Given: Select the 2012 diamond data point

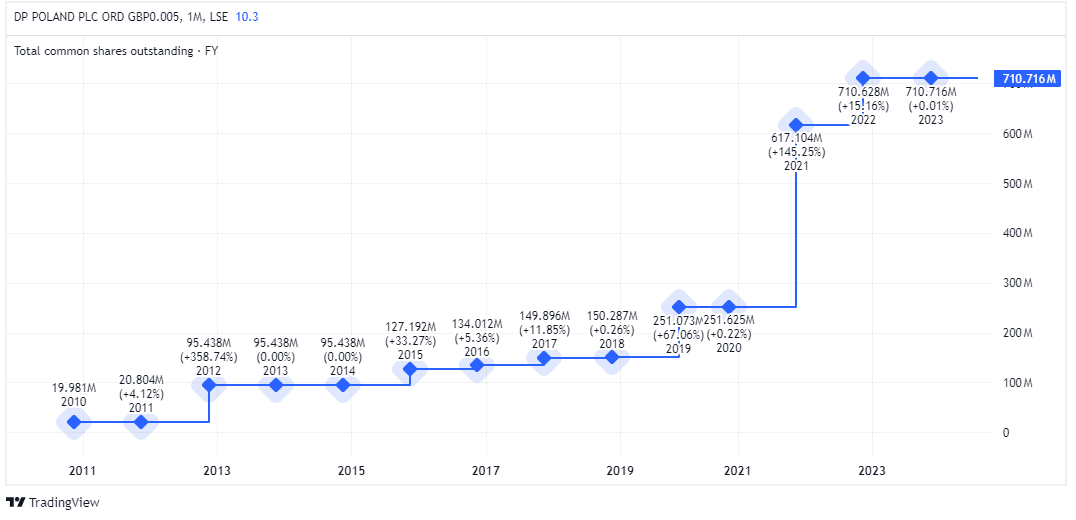Looking at the screenshot, I should coord(209,385).
